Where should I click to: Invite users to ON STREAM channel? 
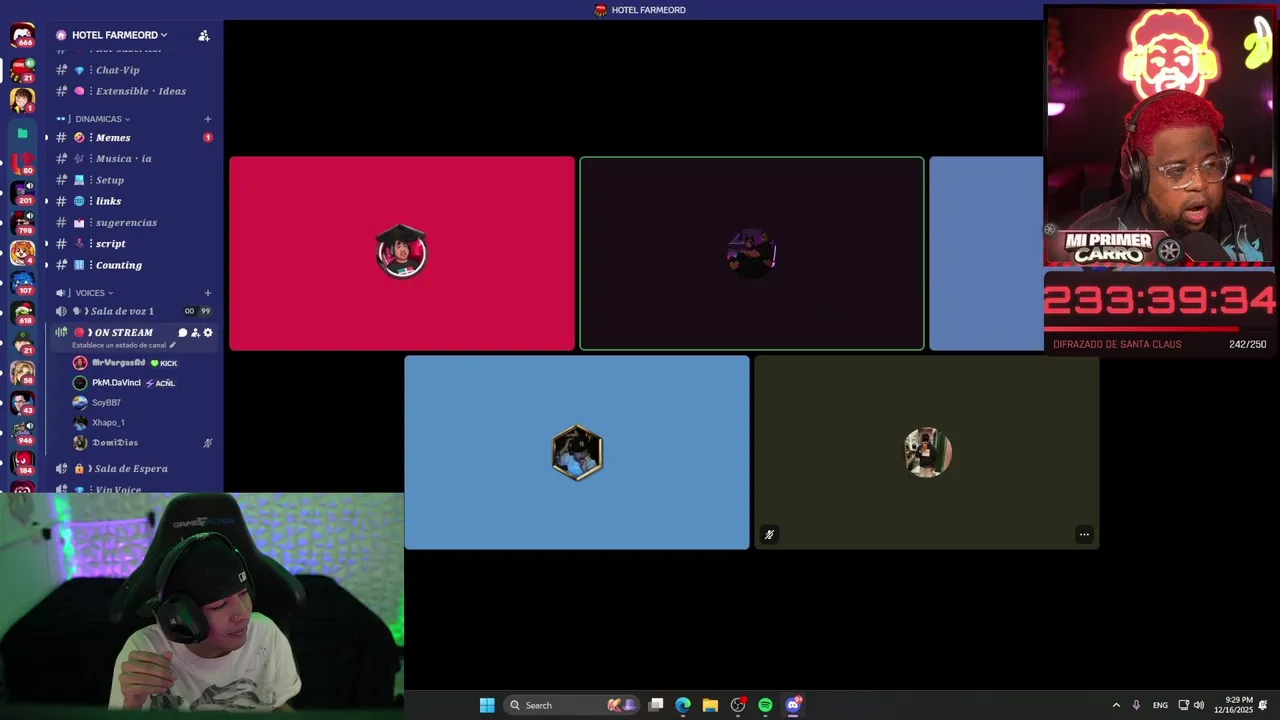pos(195,332)
